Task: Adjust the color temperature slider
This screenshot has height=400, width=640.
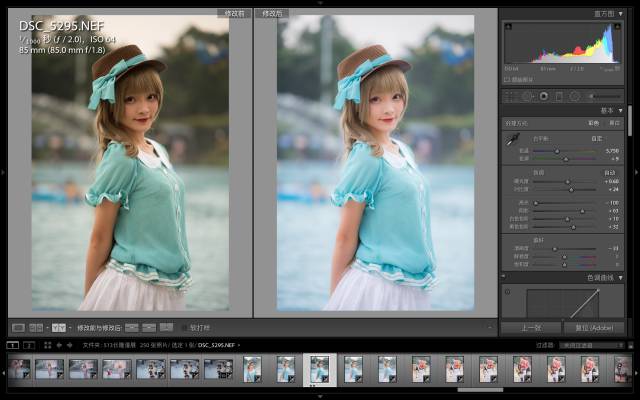Action: pyautogui.click(x=557, y=151)
